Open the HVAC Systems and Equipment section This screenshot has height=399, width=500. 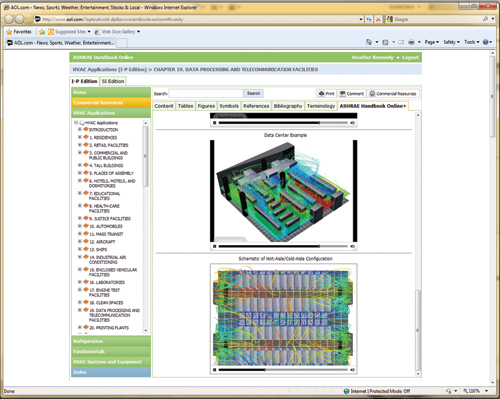(x=111, y=362)
